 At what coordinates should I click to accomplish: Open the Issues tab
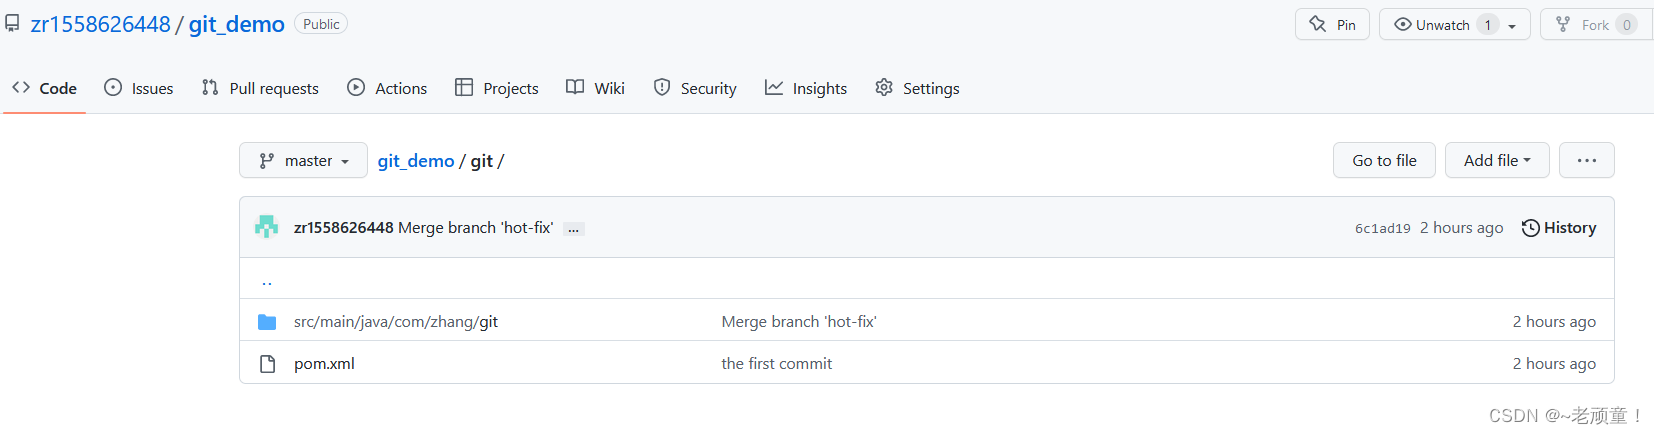coord(139,88)
